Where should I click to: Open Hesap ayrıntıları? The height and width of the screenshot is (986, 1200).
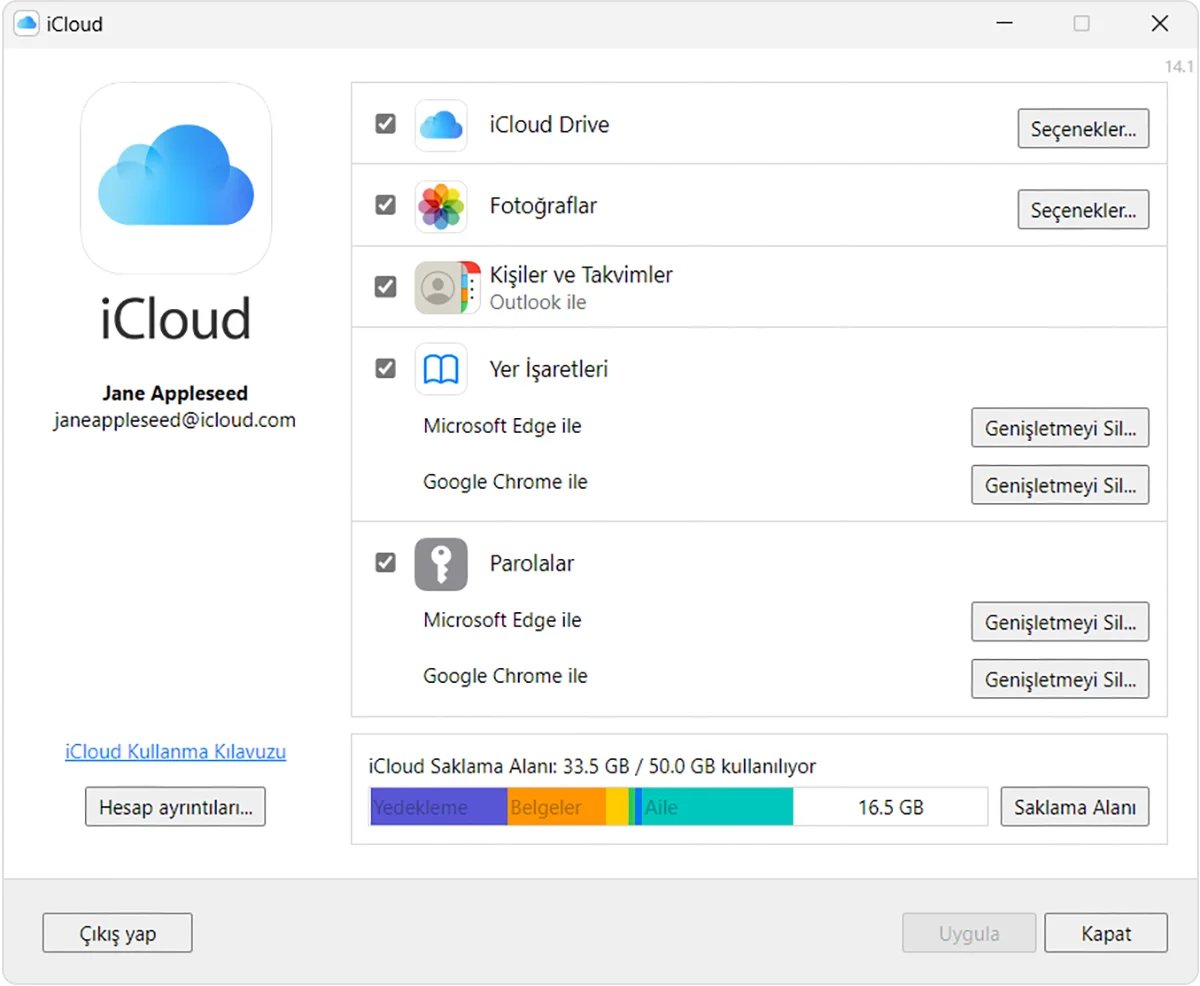coord(175,807)
